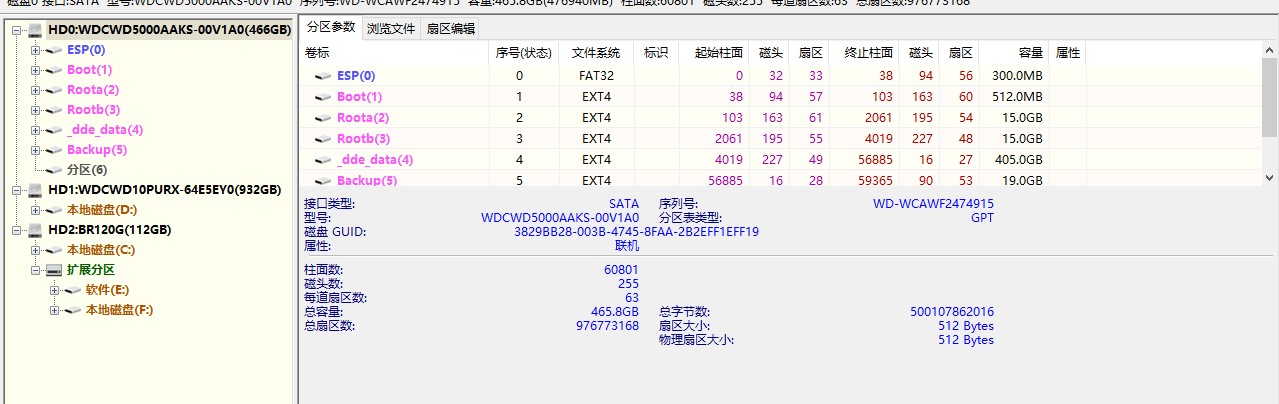The width and height of the screenshot is (1279, 404).
Task: Click serial number WD-WCAWF2474915 in details
Action: [x=933, y=204]
